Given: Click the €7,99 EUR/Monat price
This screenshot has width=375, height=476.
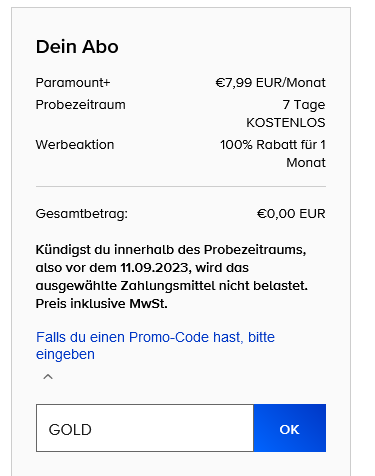Looking at the screenshot, I should 270,83.
